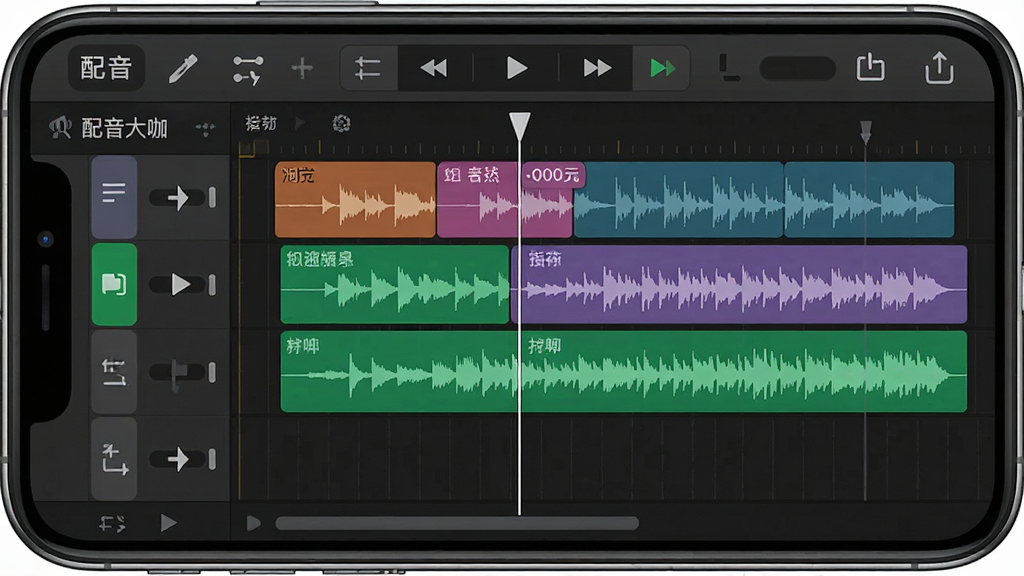The height and width of the screenshot is (576, 1024).
Task: Add a new track with plus icon
Action: (x=302, y=68)
